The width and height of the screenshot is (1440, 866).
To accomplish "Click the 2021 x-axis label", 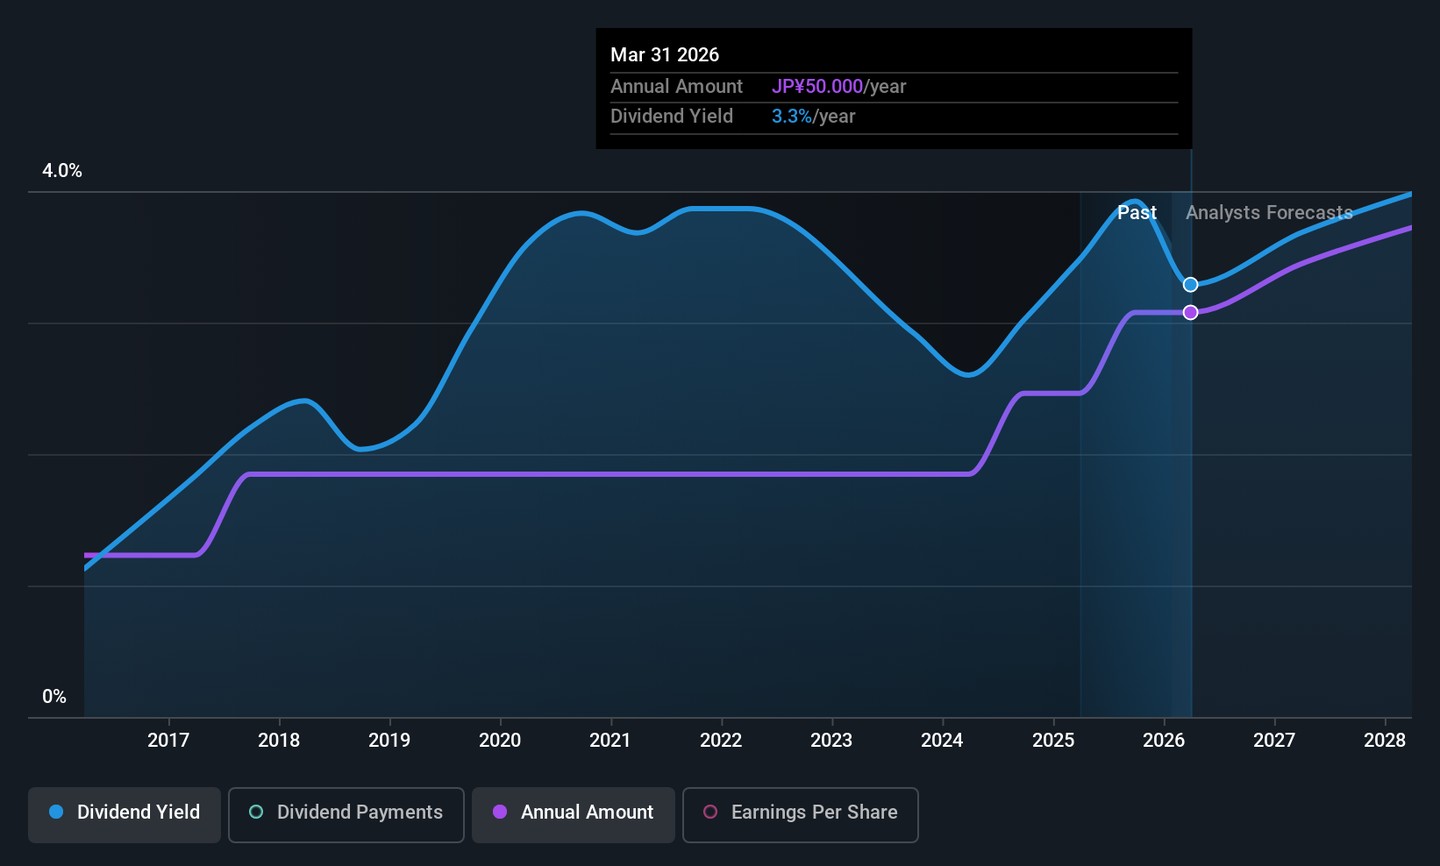I will point(610,740).
